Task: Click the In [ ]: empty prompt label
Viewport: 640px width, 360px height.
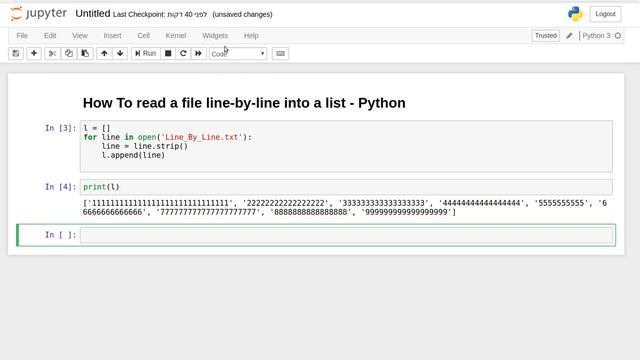Action: point(60,235)
